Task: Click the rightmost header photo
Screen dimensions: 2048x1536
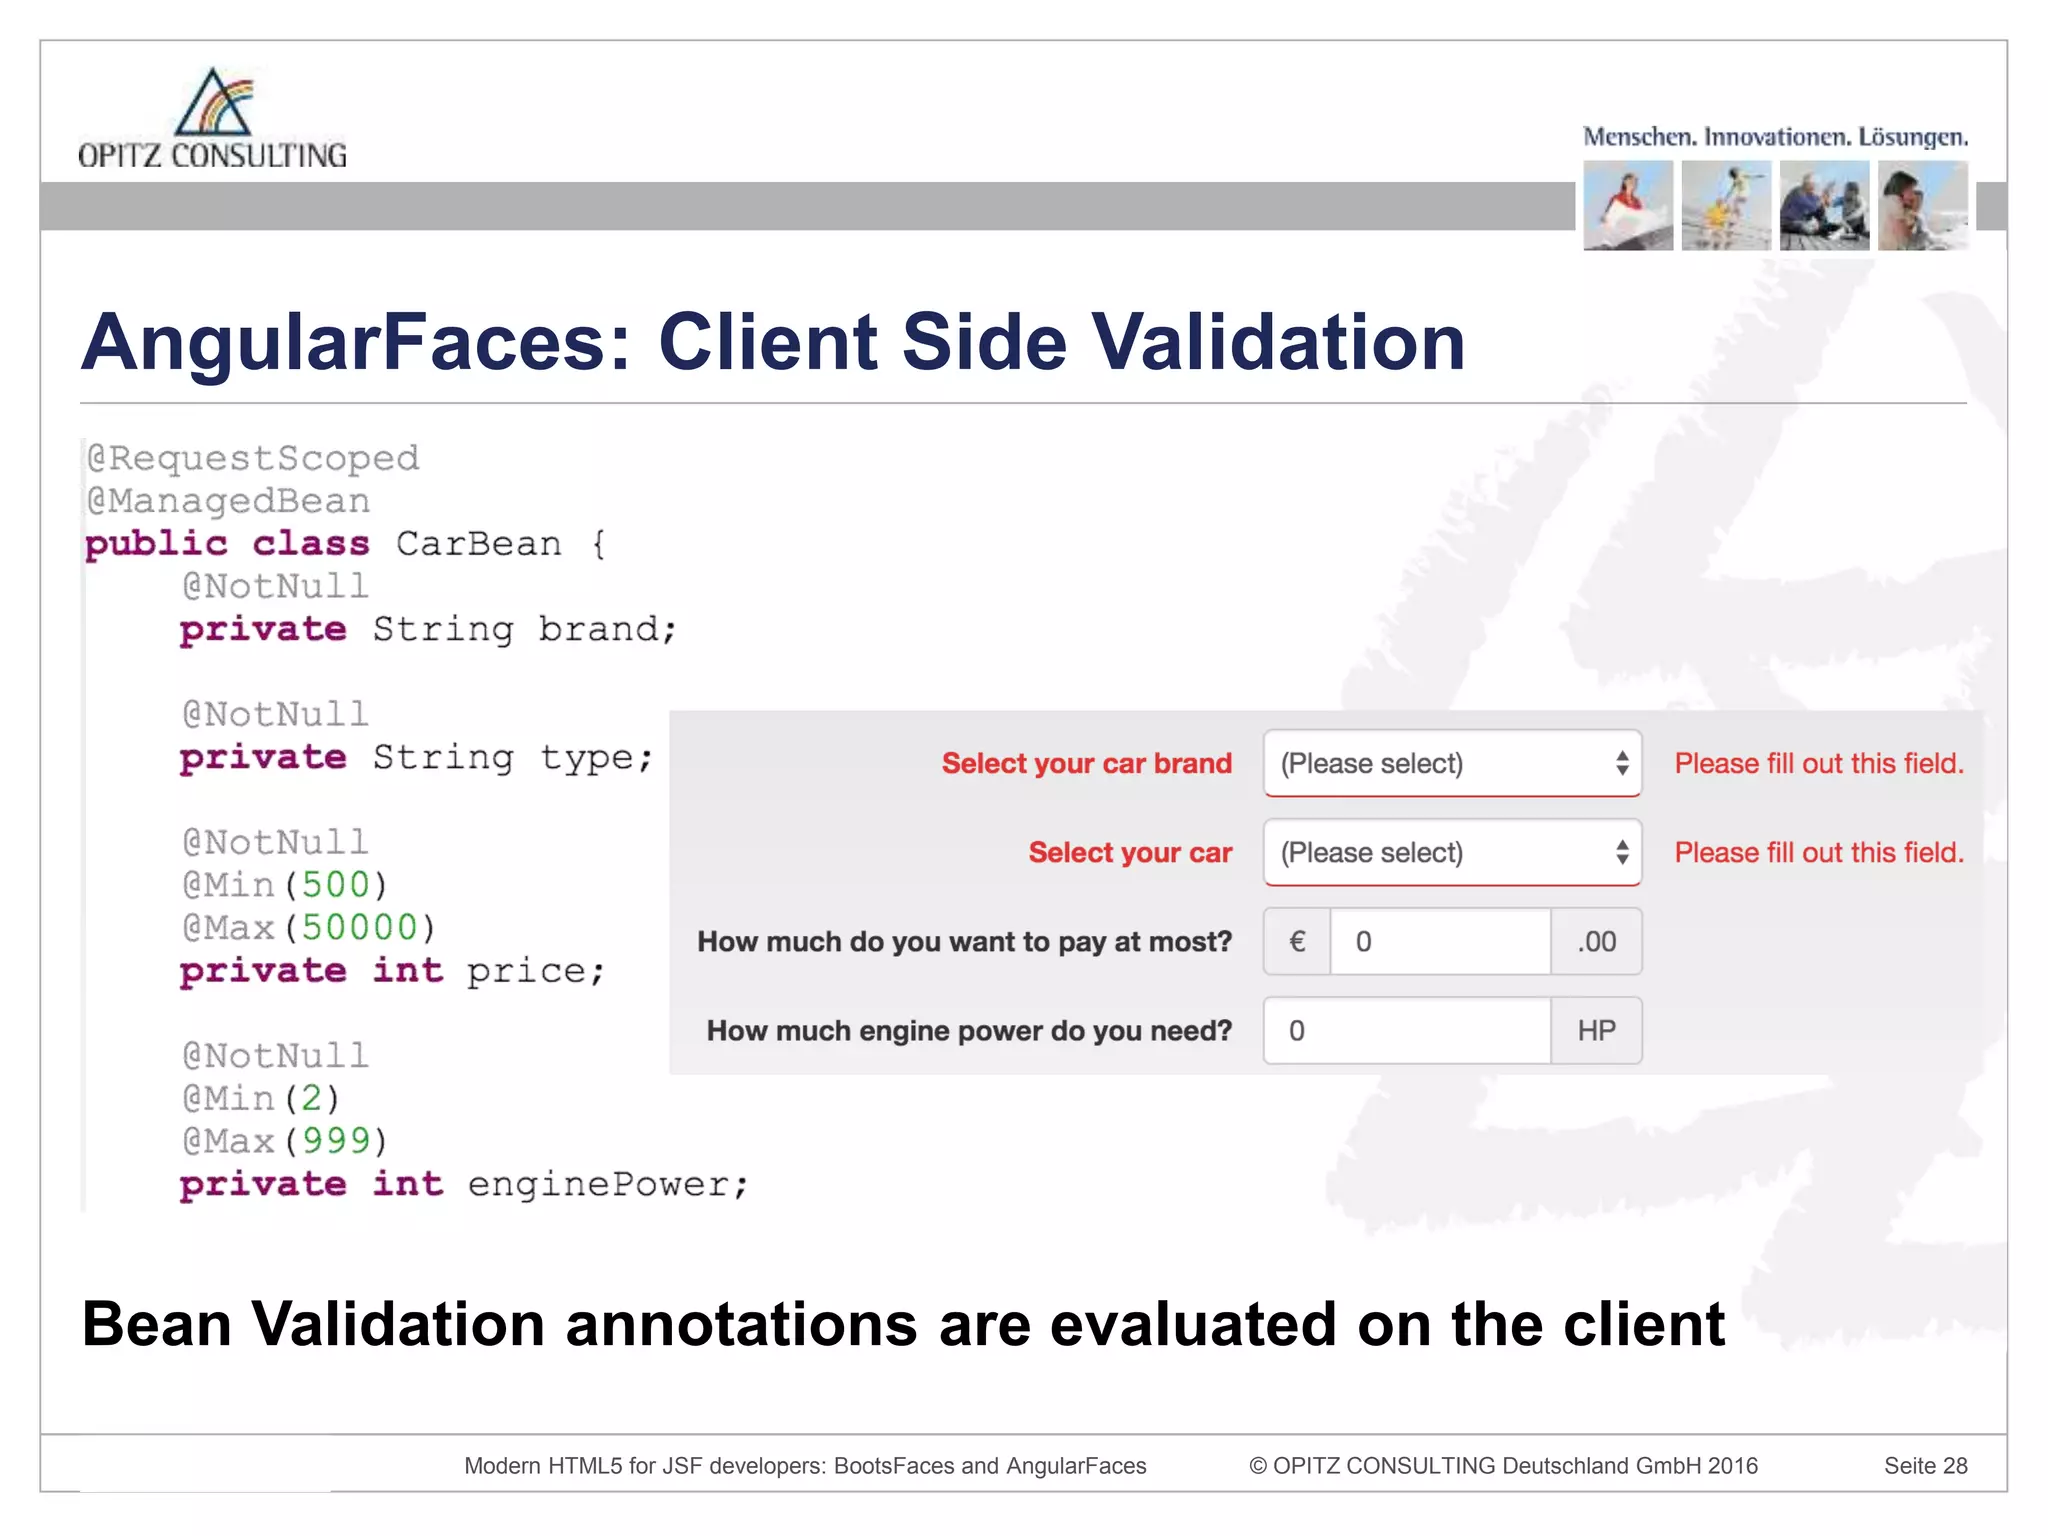Action: coord(1922,205)
